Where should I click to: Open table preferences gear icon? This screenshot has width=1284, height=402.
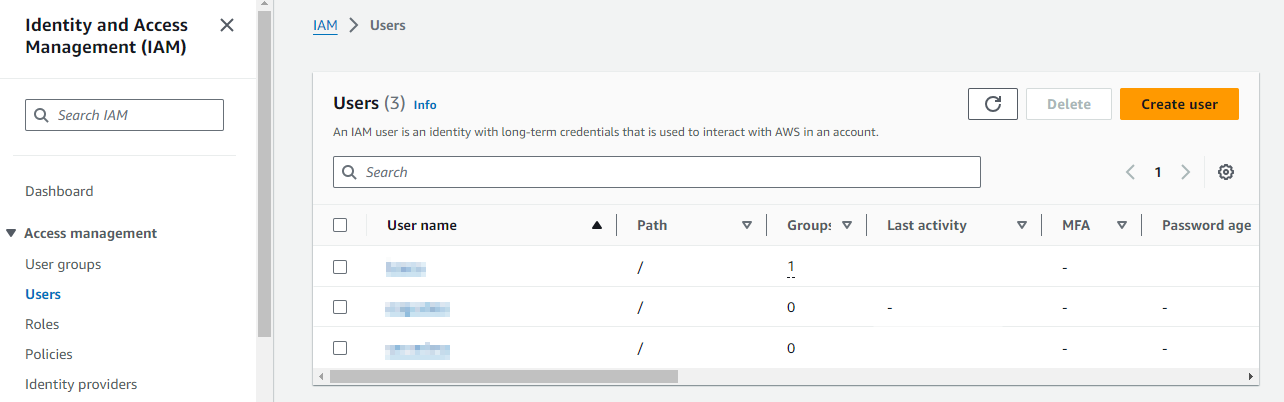point(1226,172)
